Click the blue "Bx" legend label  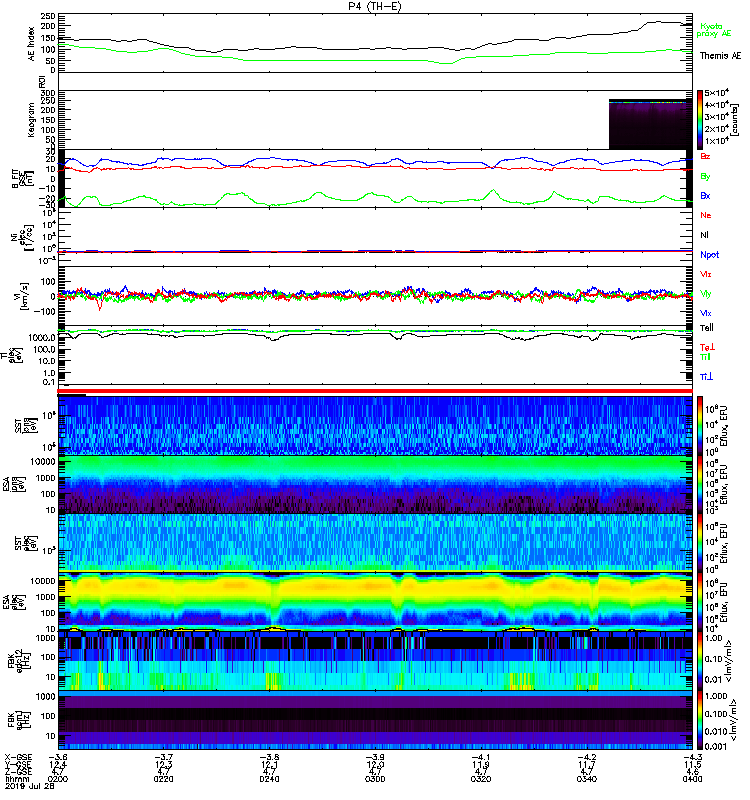pos(705,195)
